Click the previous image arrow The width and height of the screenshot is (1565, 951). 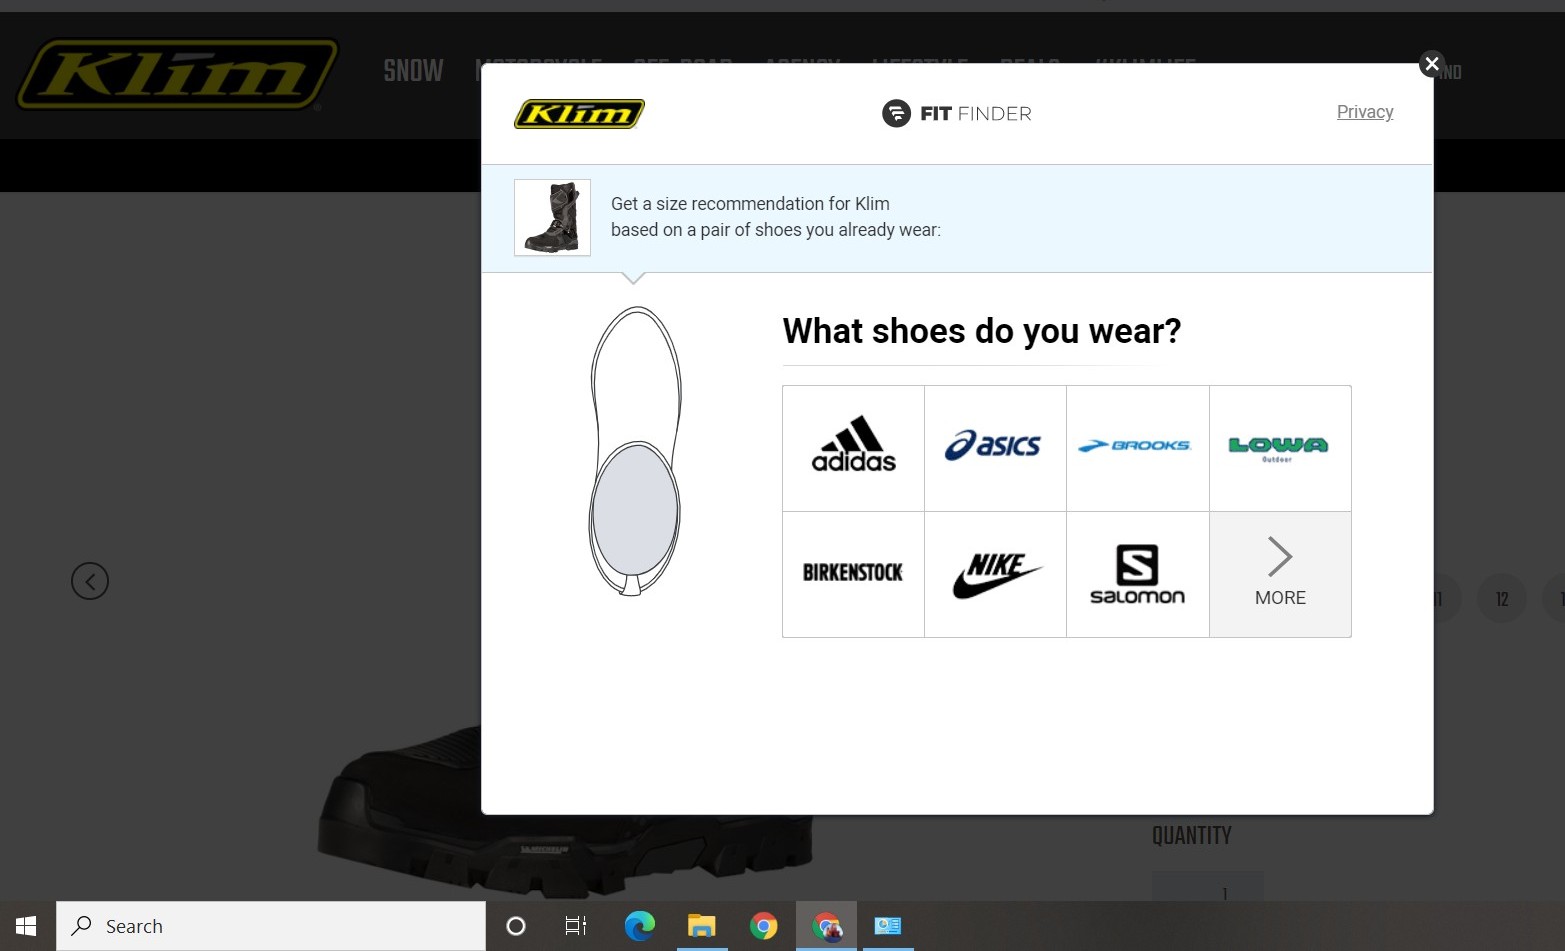click(90, 581)
